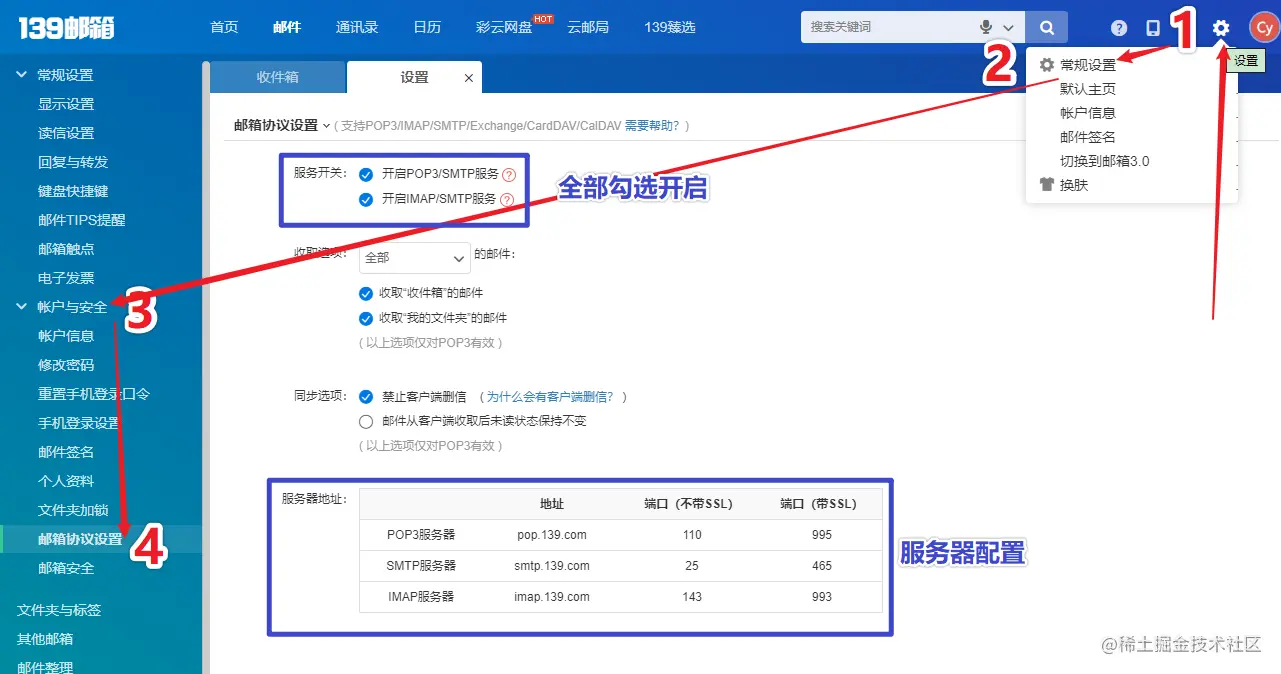Viewport: 1281px width, 674px height.
Task: Go to 首页 in top navigation
Action: 224,27
